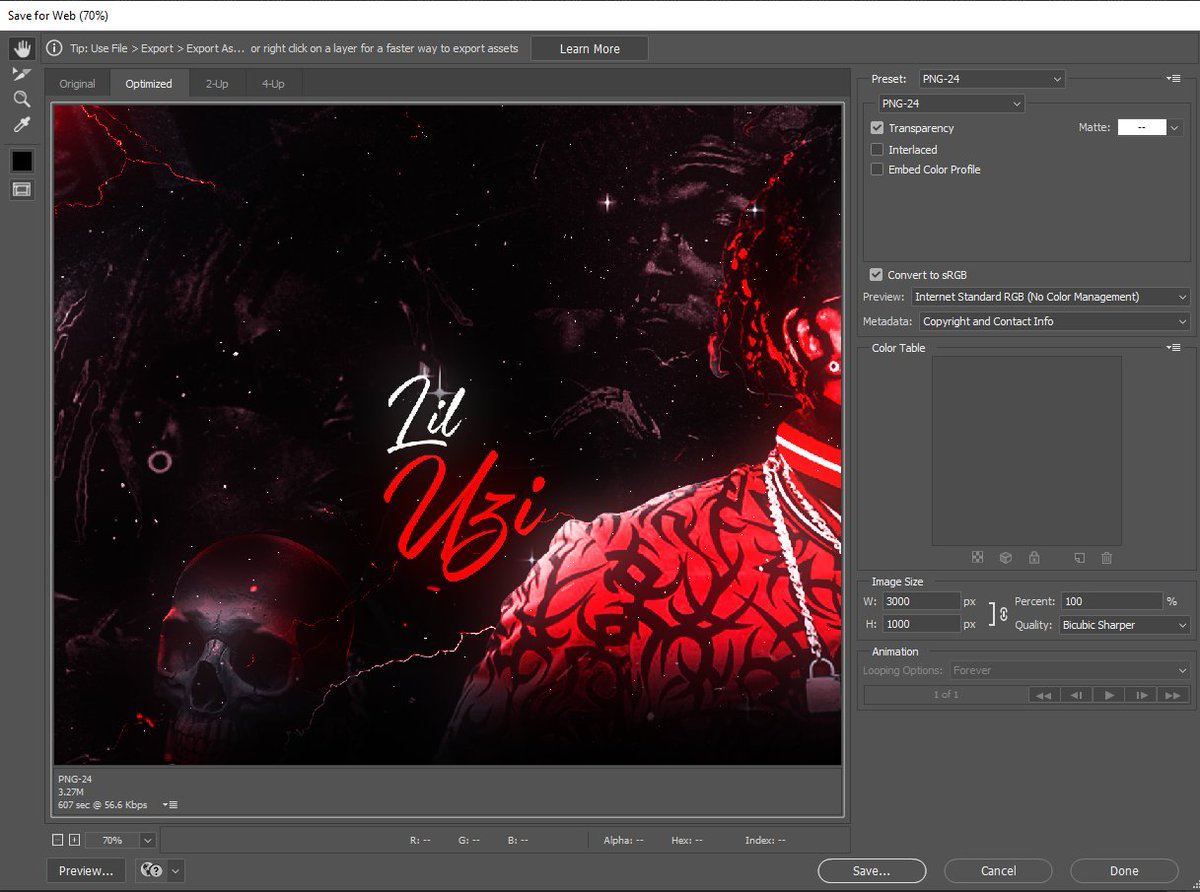Click the empty Color Table area
This screenshot has width=1200, height=892.
(x=1027, y=450)
